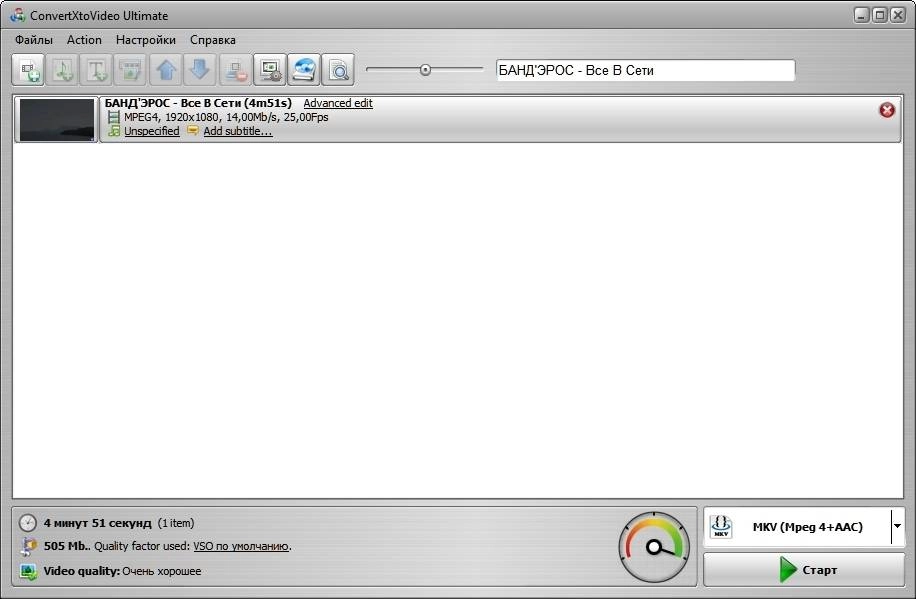Click the music note icon beside Unspecified
916x599 pixels.
[114, 131]
